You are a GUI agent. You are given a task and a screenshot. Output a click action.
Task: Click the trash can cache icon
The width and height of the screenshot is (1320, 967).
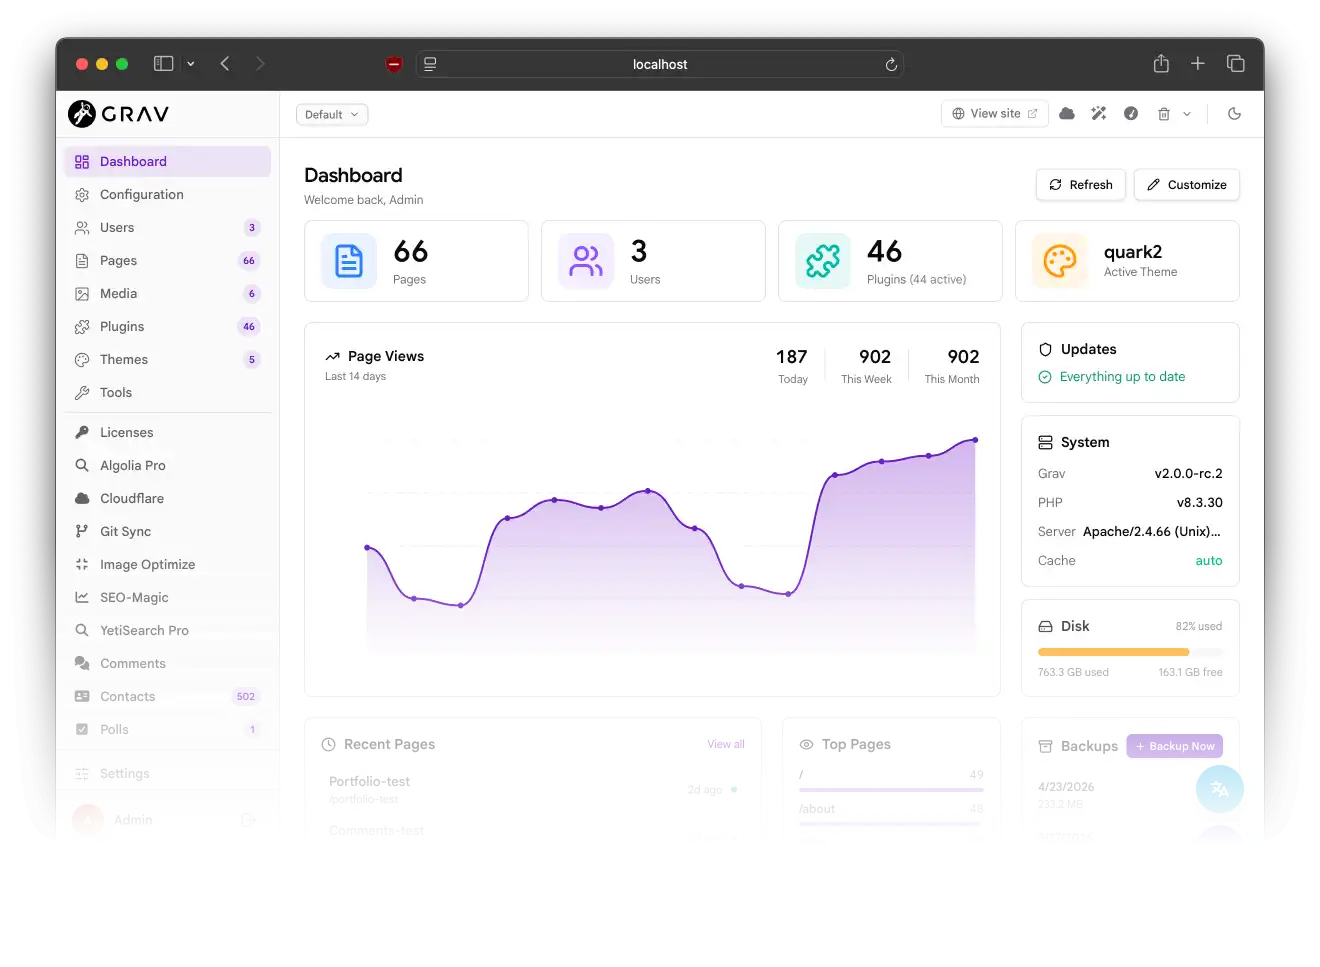pos(1164,114)
